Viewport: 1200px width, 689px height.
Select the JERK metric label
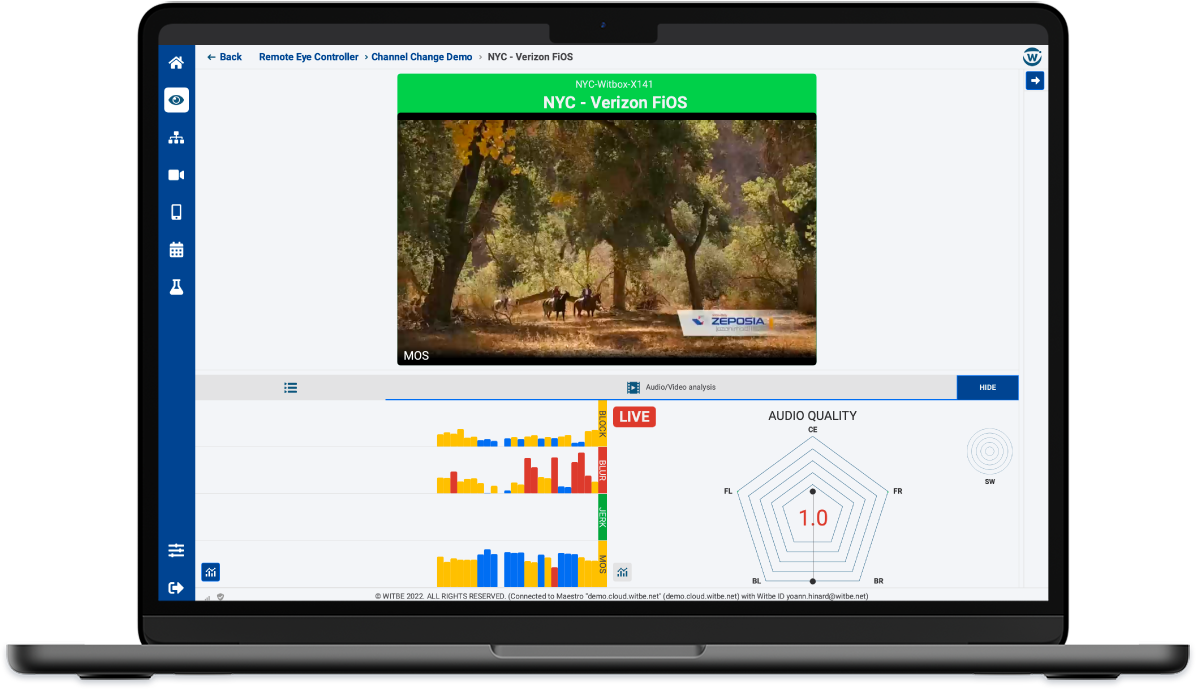(x=603, y=517)
